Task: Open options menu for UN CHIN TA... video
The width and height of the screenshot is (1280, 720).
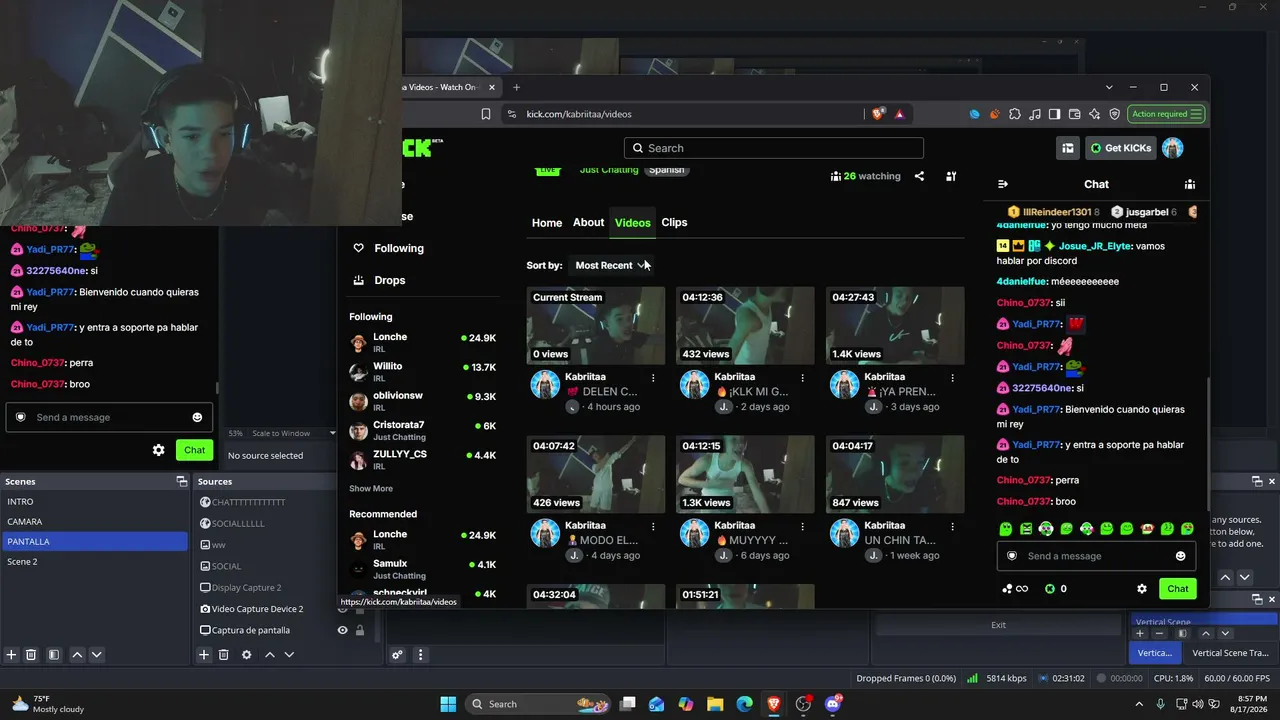Action: coord(952,526)
